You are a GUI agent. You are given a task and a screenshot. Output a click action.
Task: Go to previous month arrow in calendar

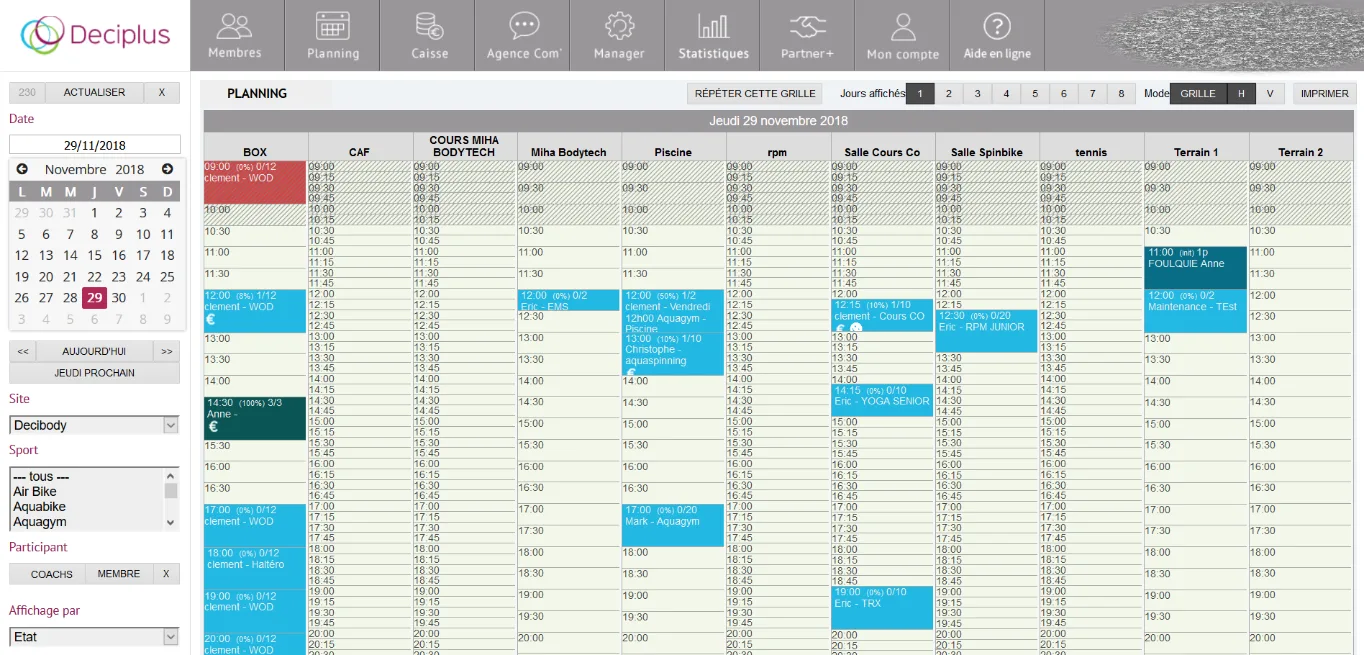pyautogui.click(x=22, y=169)
